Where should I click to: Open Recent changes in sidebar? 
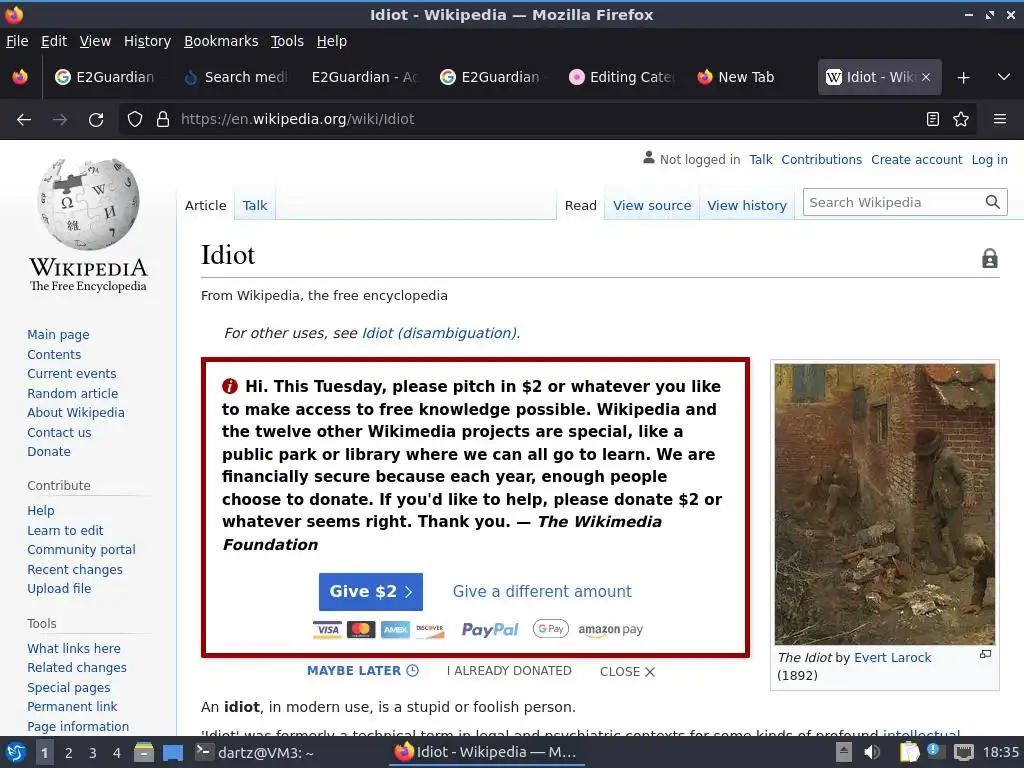pos(74,569)
